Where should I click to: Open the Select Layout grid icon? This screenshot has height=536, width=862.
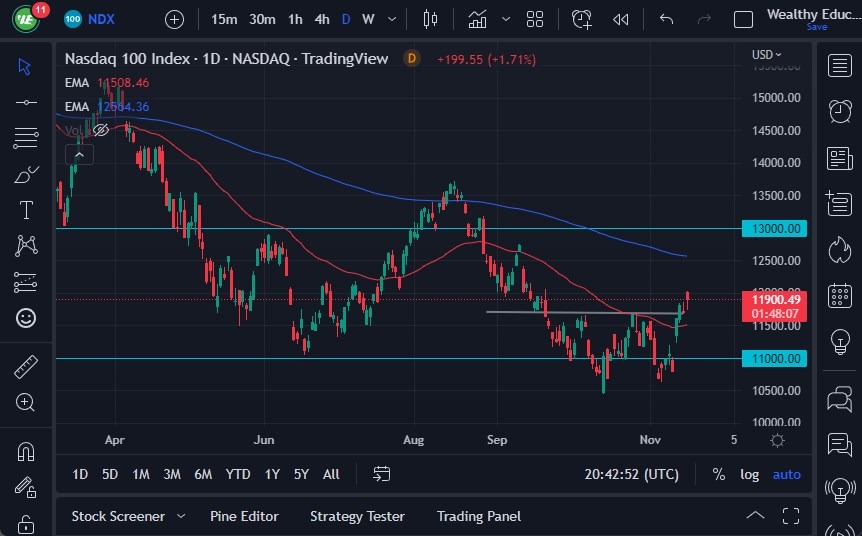coord(535,19)
